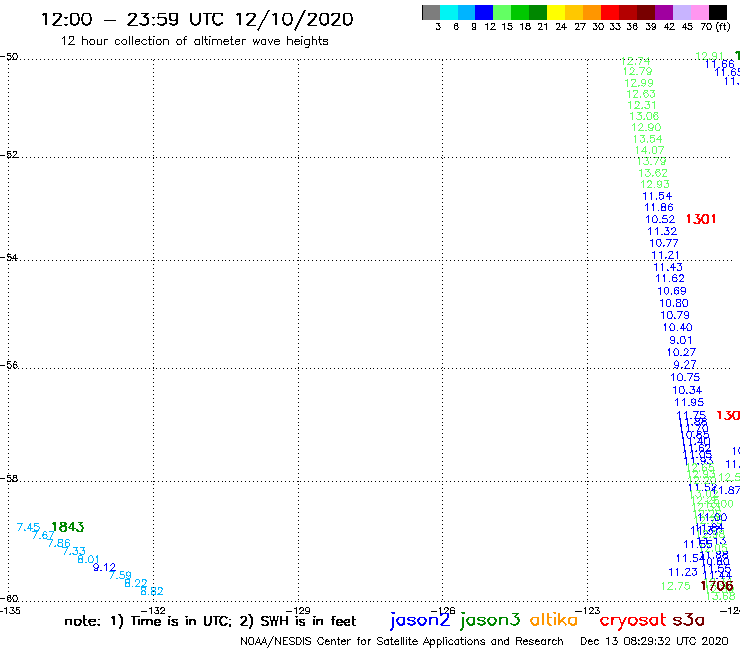Click wave height value '8.01'
This screenshot has height=650, width=740.
click(x=88, y=559)
